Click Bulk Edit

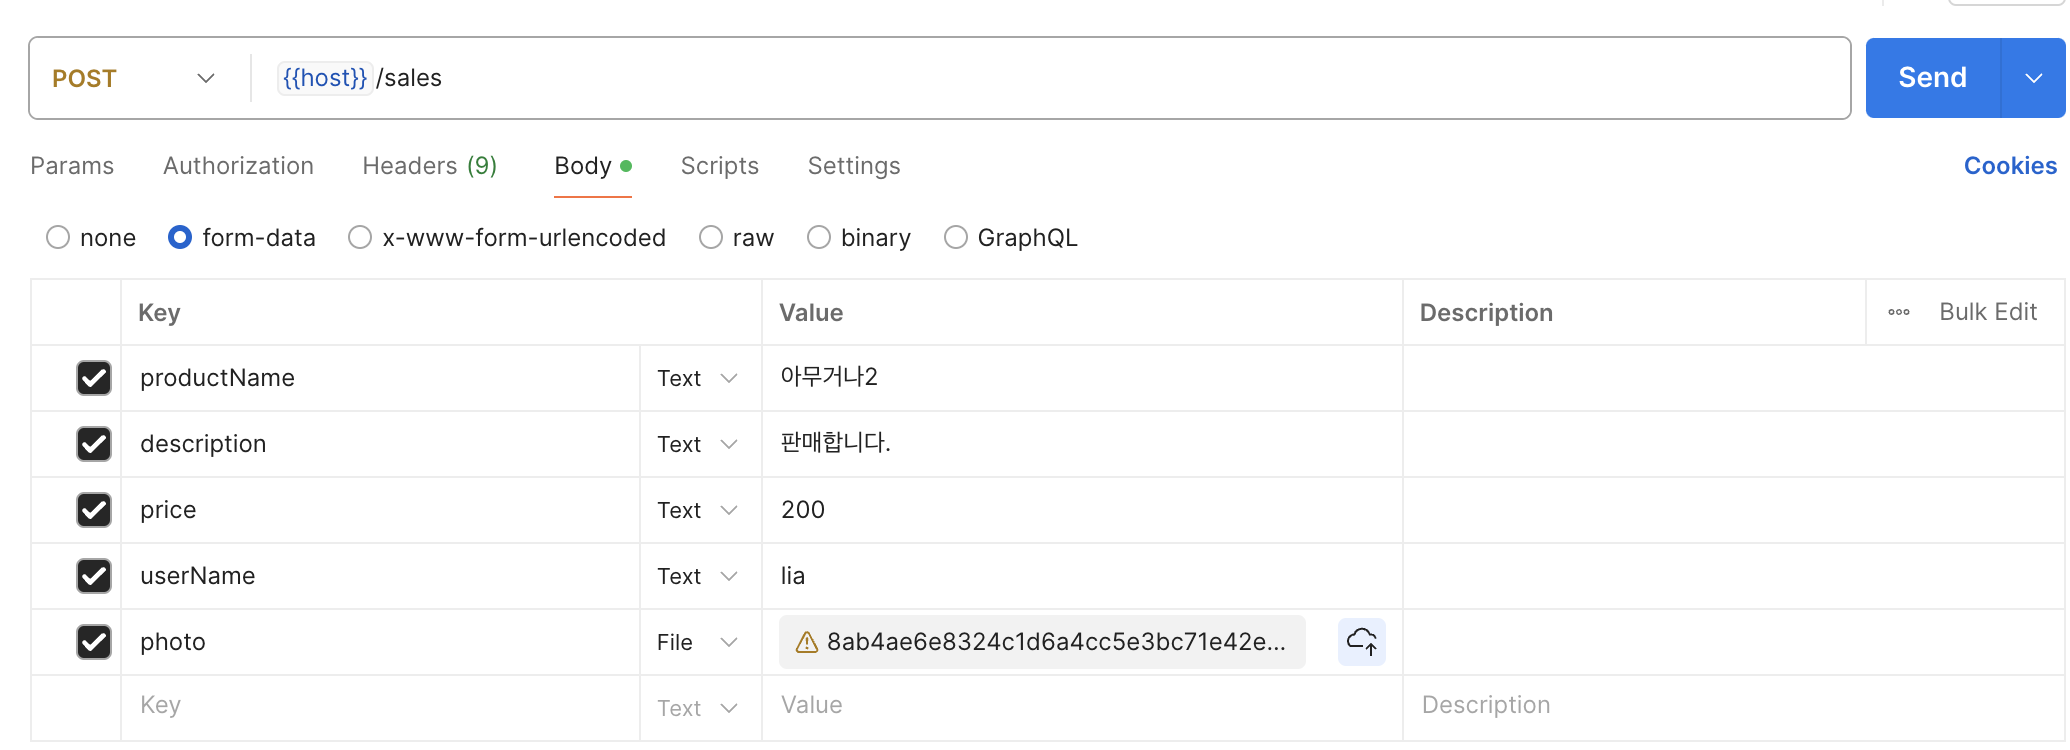click(1988, 312)
